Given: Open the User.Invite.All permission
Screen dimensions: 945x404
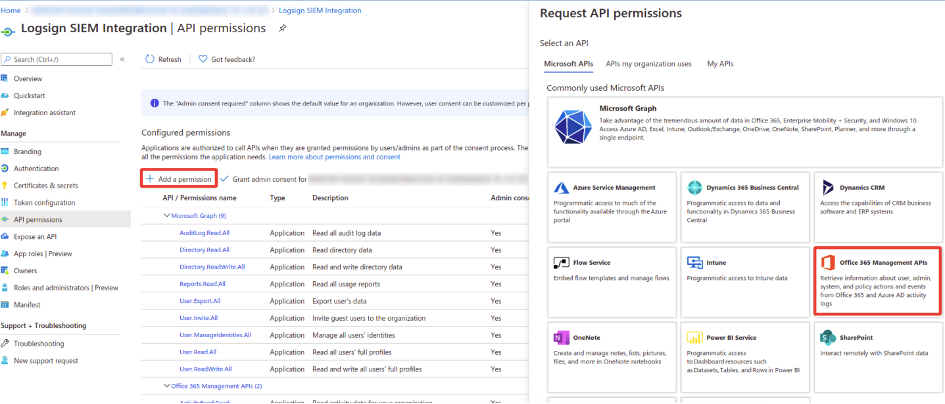Looking at the screenshot, I should pos(199,318).
